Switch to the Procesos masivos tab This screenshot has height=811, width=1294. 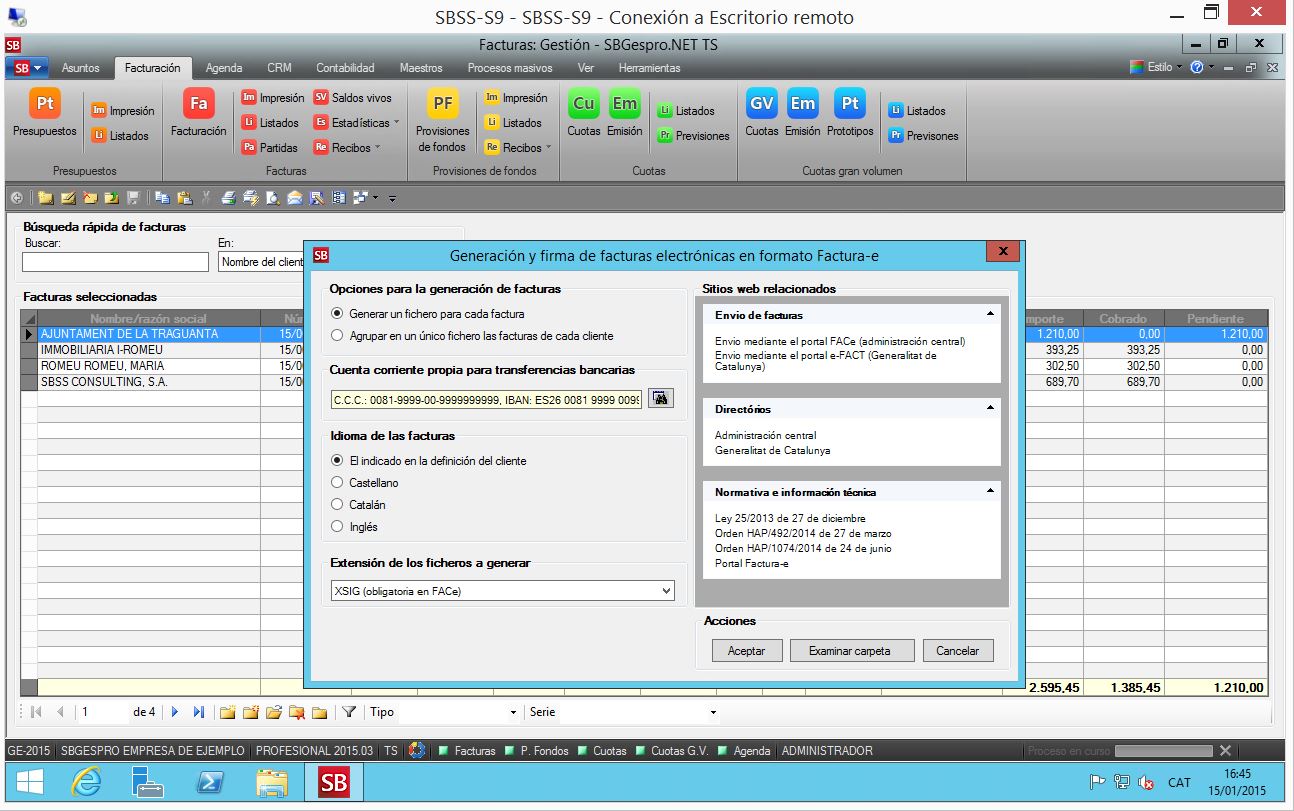[x=510, y=68]
